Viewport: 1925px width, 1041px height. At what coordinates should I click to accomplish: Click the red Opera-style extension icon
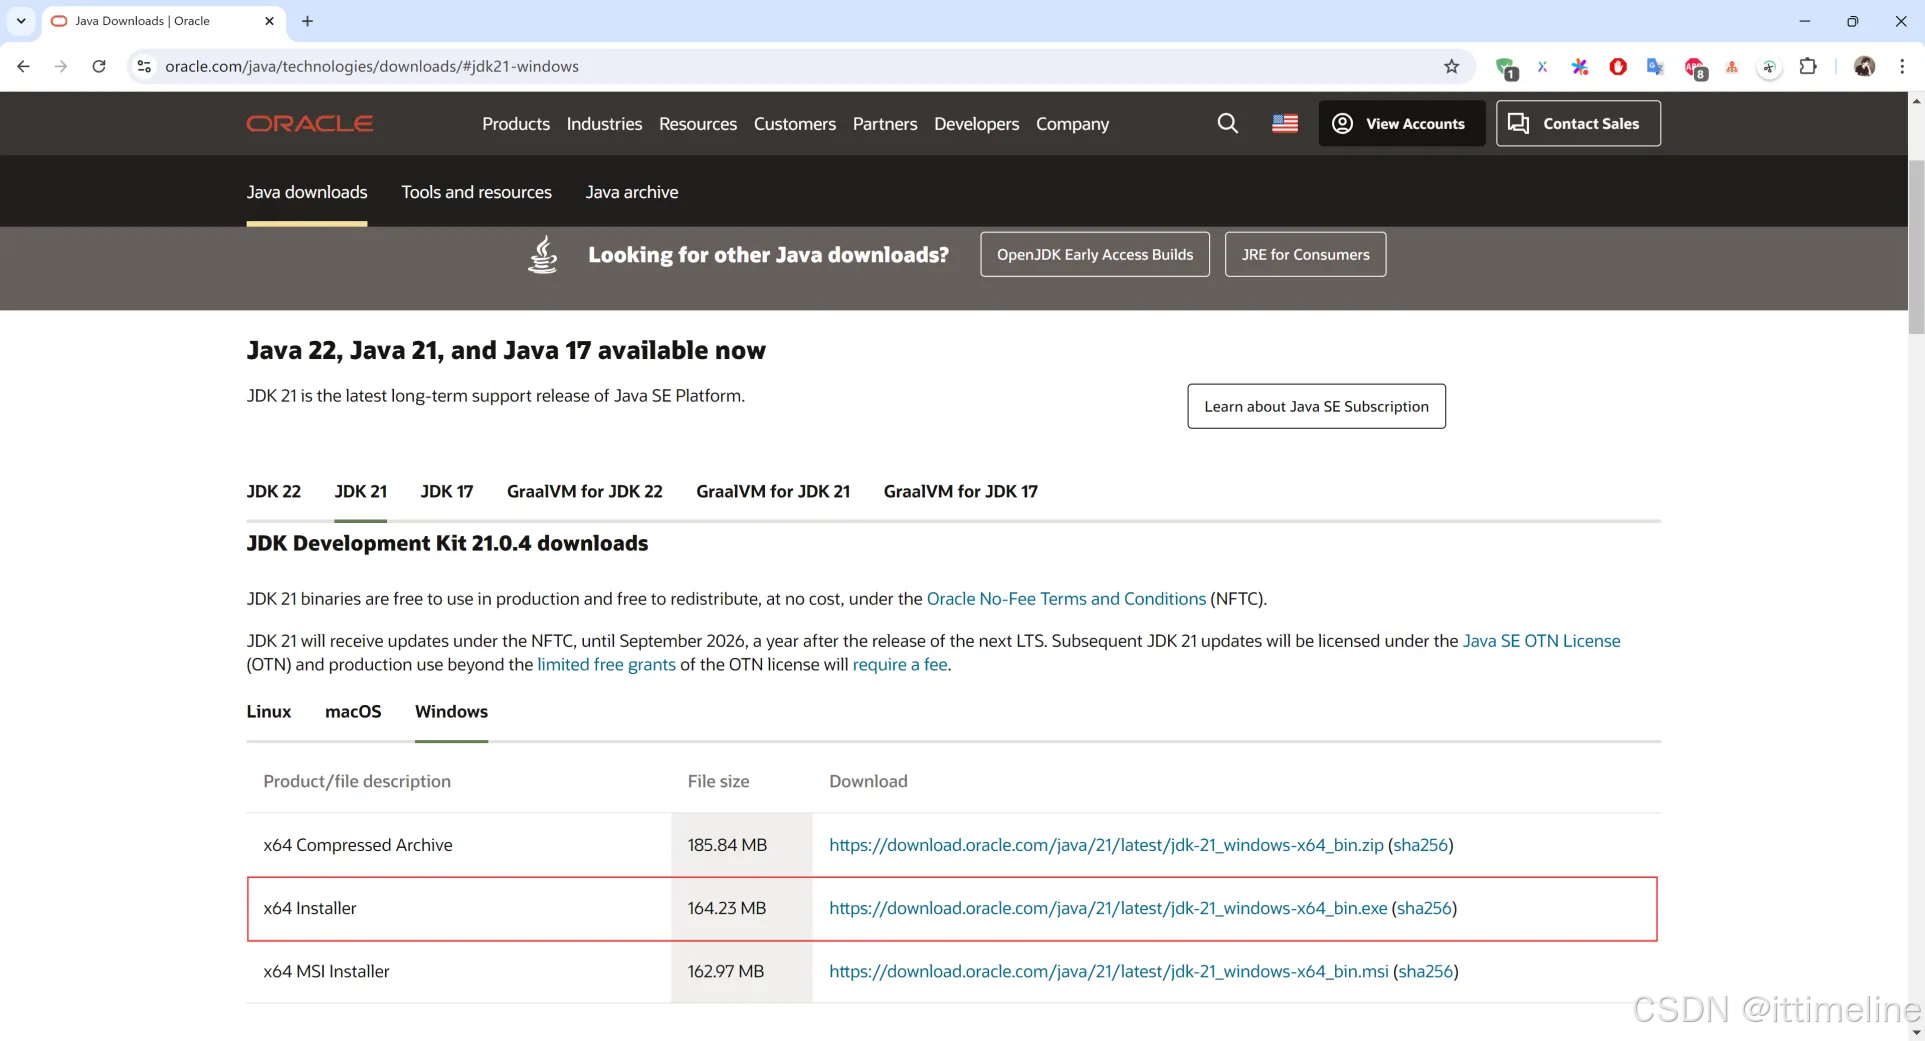coord(1618,66)
